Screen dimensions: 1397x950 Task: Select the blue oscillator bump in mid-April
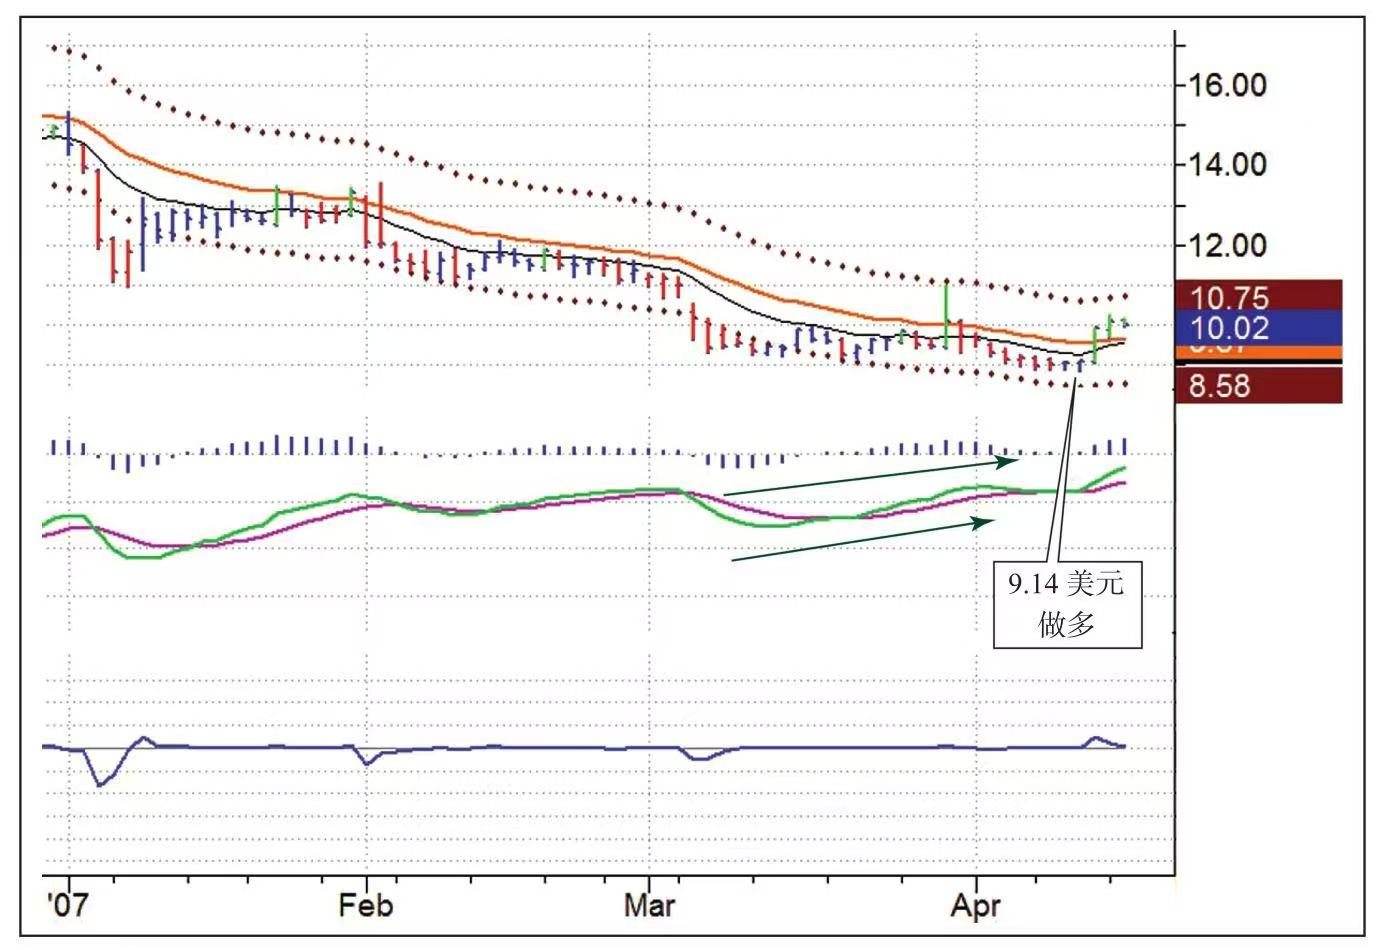pos(1094,740)
